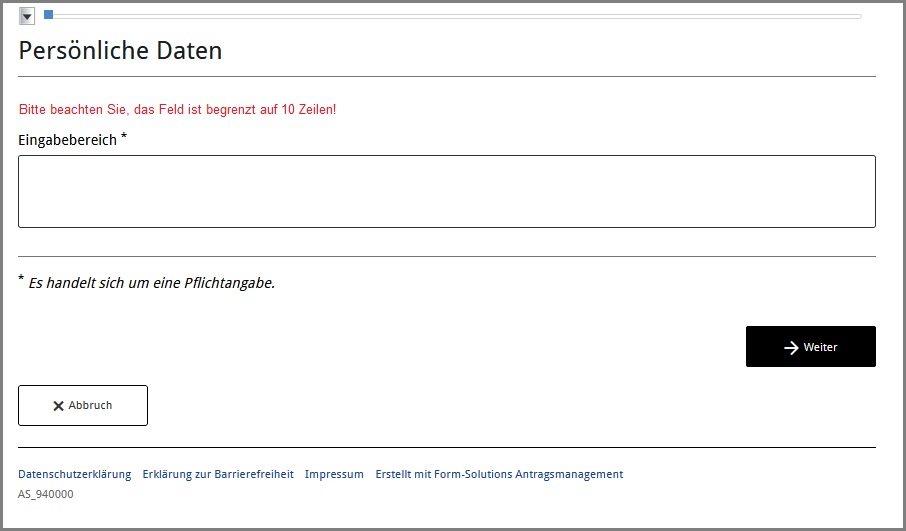Click the asterisk before the Pflichtangabe note
The image size is (906, 531).
21,280
